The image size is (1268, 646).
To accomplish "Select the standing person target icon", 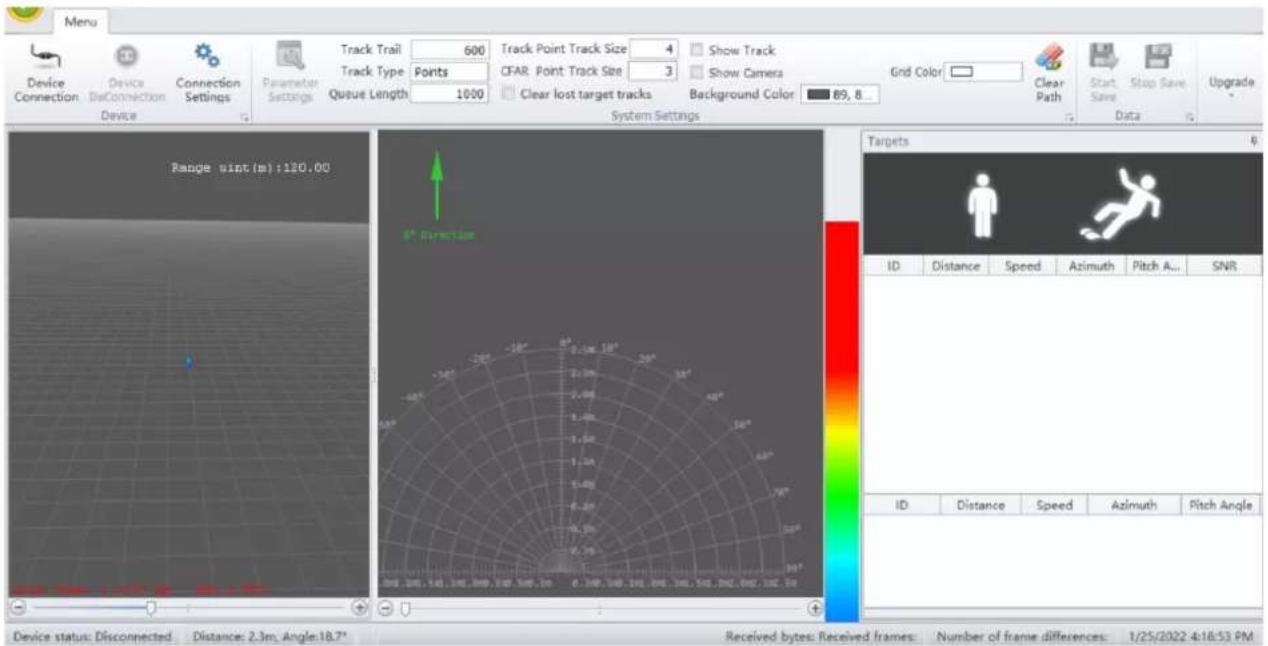I will [x=983, y=204].
